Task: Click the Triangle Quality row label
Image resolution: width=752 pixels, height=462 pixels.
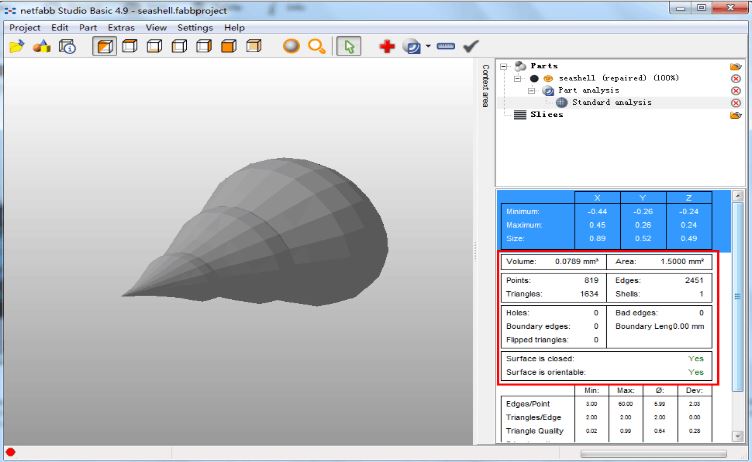Action: click(x=535, y=431)
